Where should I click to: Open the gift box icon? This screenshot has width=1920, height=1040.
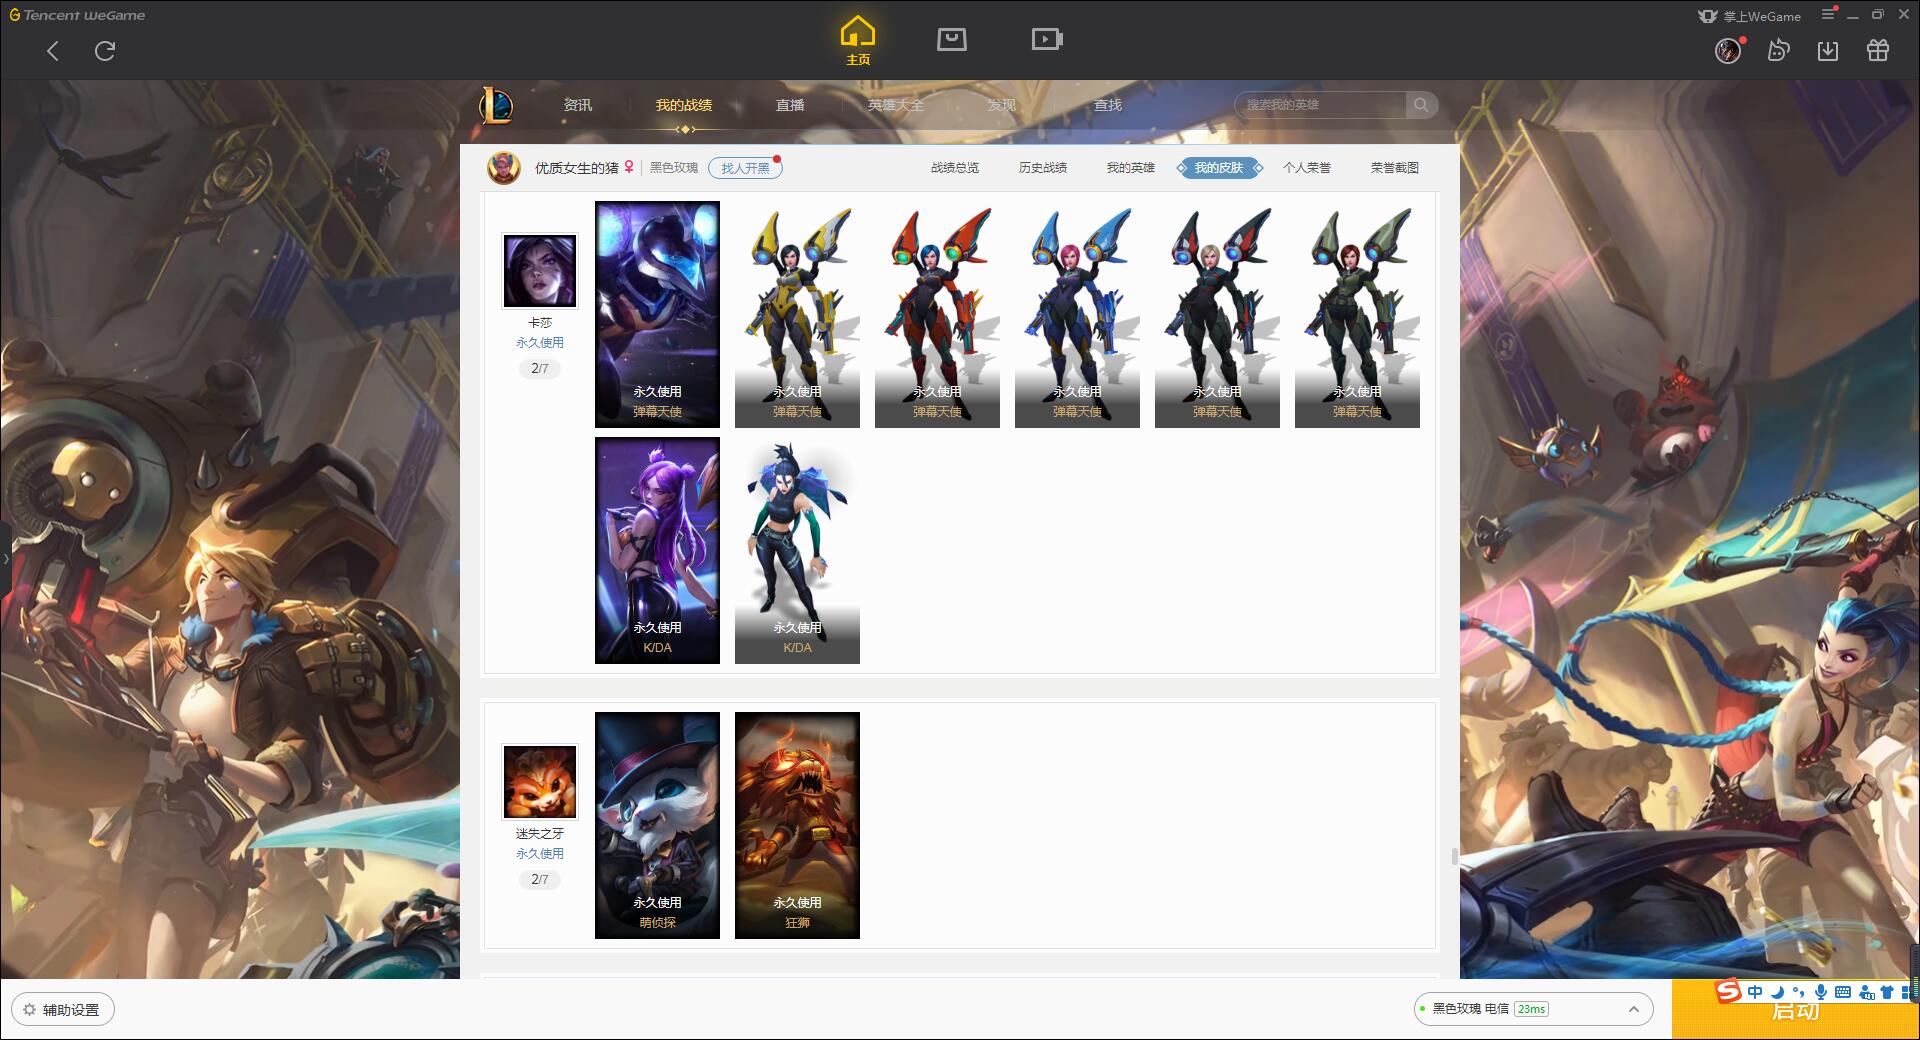(1878, 50)
